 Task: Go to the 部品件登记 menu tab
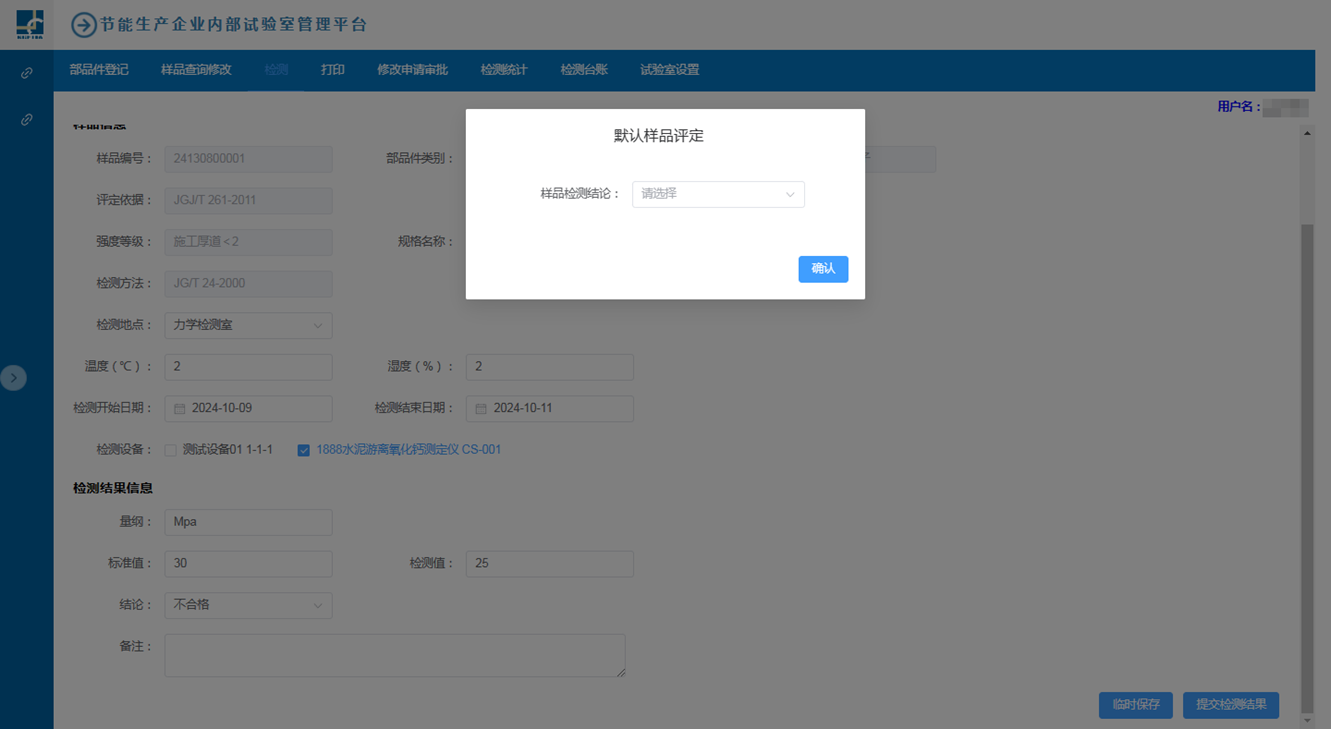coord(99,70)
